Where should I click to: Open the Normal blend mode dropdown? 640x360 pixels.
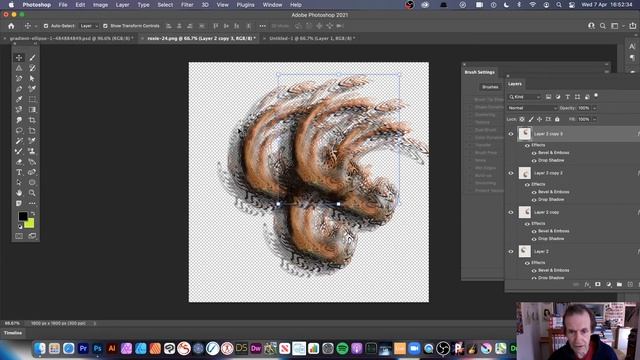click(532, 108)
